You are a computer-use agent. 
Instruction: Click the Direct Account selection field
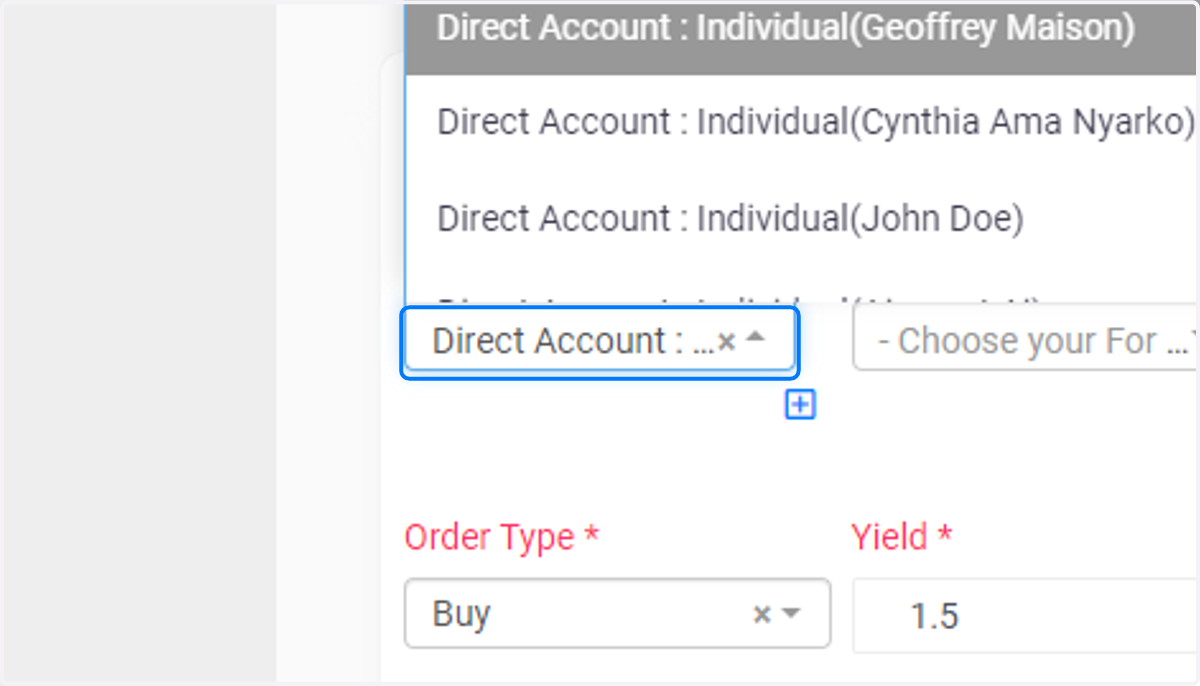point(600,343)
